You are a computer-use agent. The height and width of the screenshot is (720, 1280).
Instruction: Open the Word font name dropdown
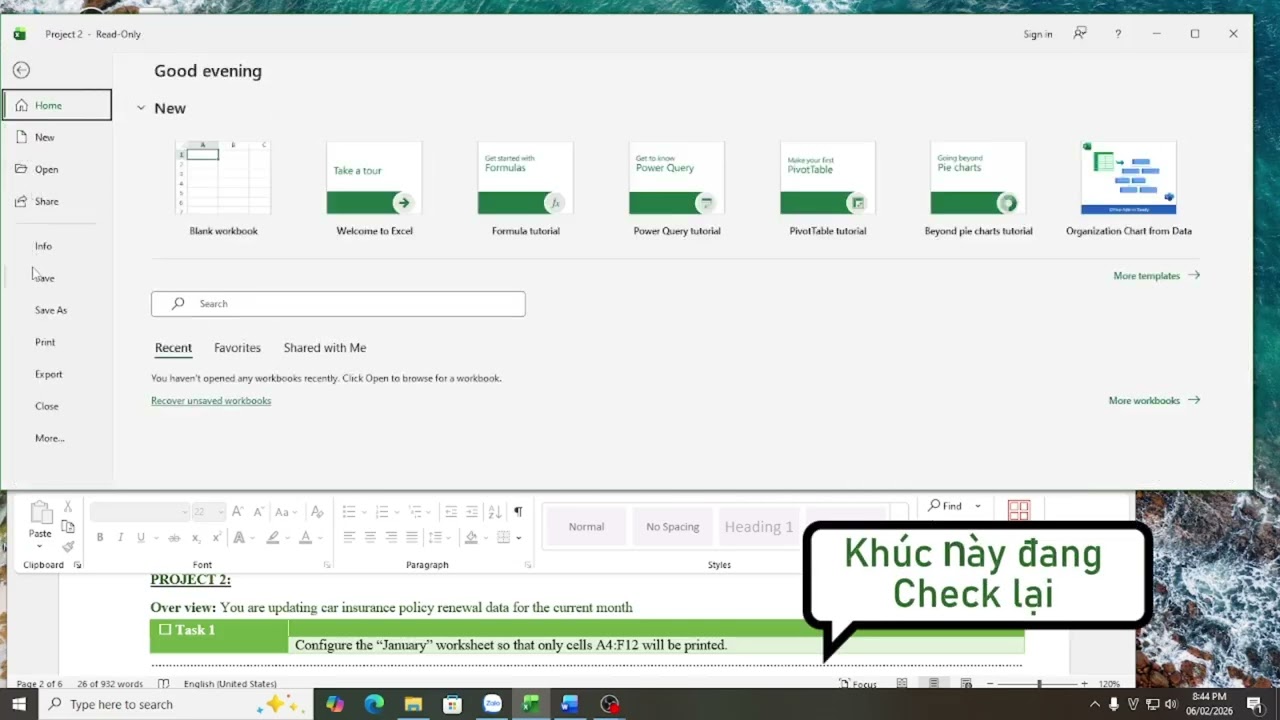tap(184, 512)
